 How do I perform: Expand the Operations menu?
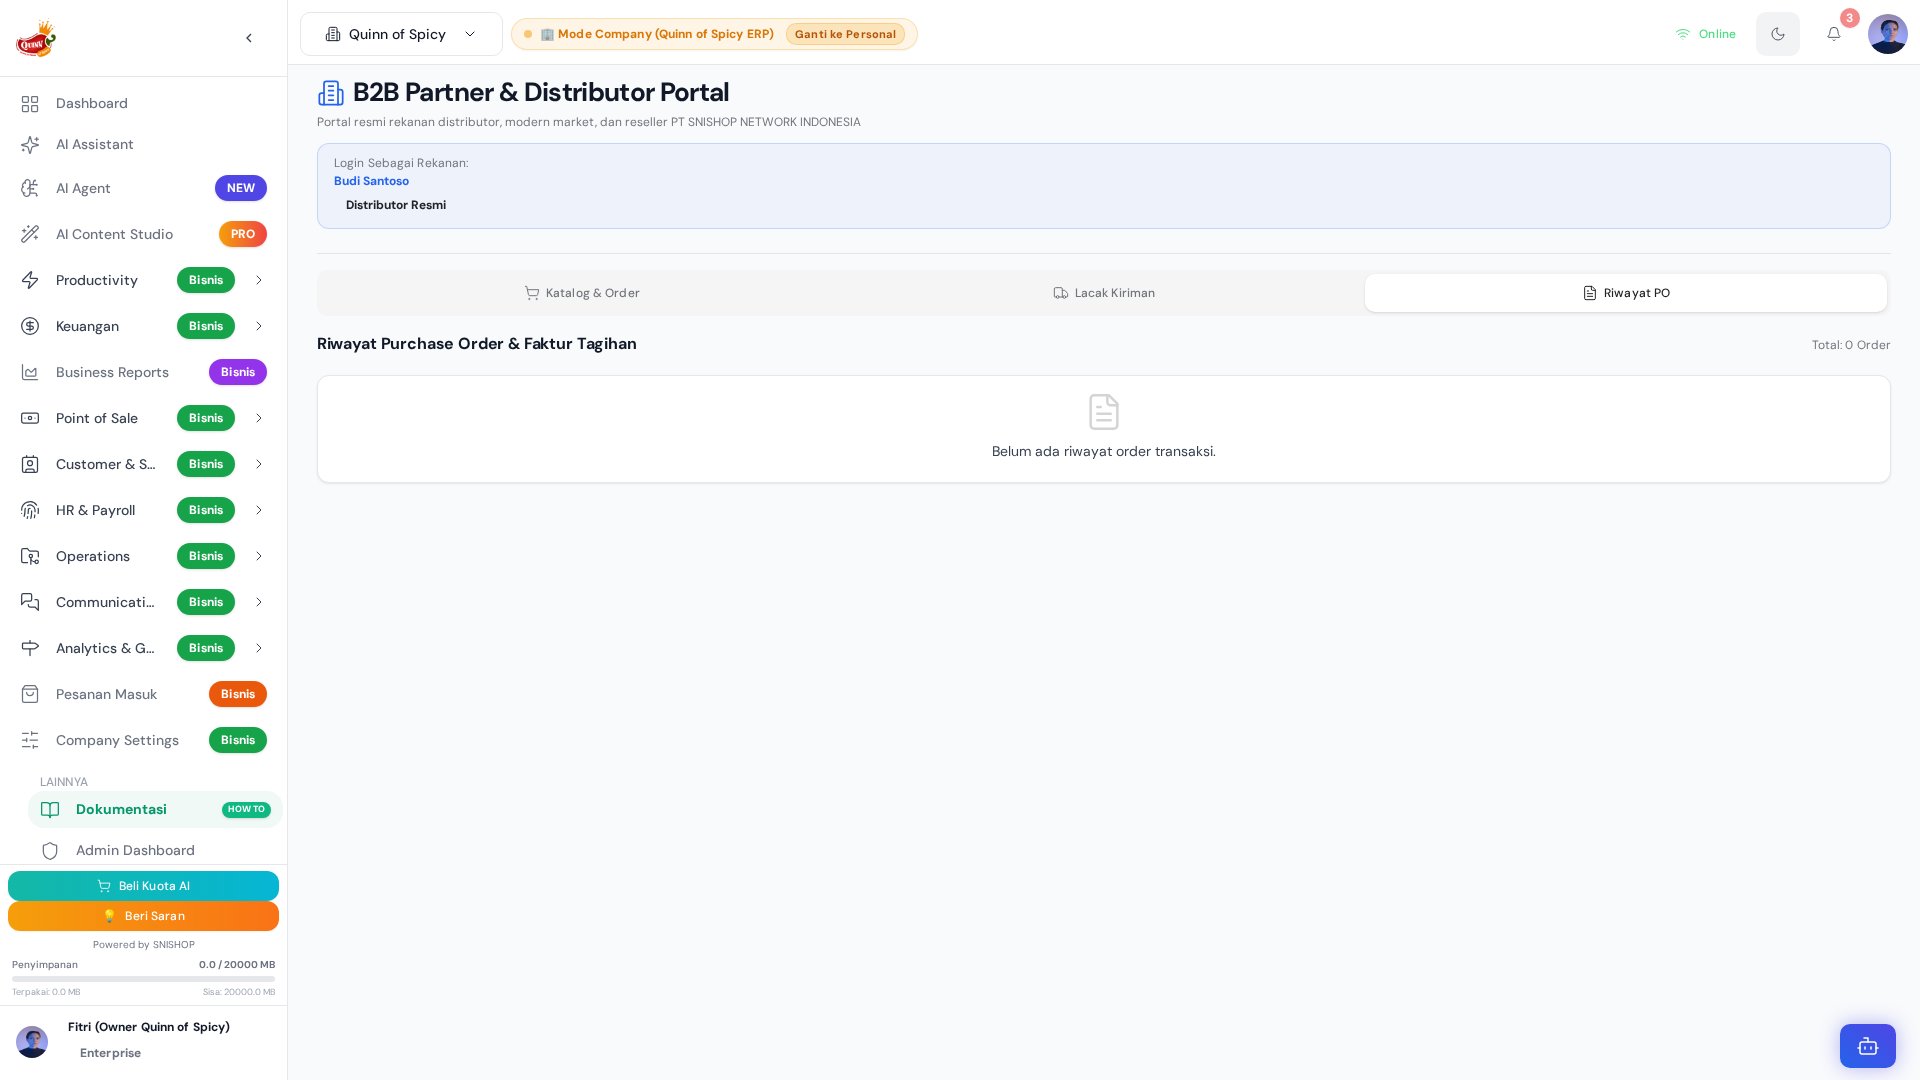coord(143,556)
